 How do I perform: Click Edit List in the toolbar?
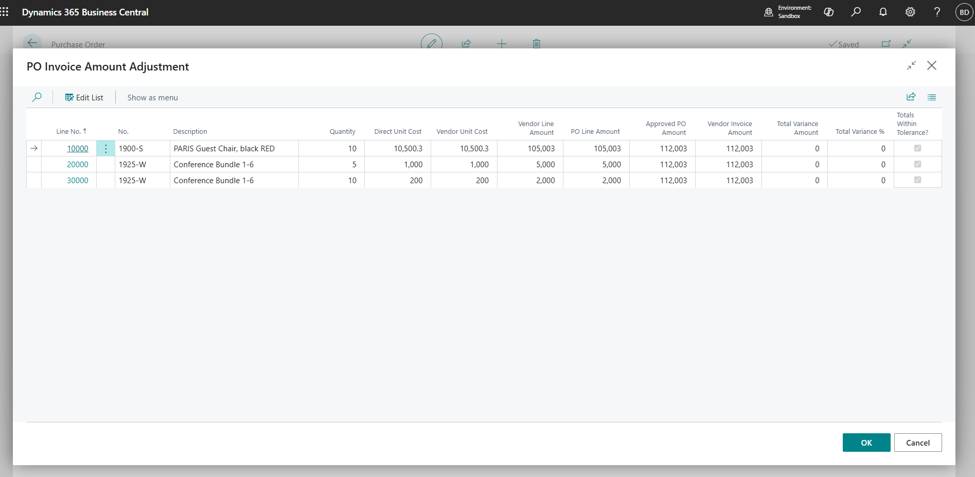84,98
